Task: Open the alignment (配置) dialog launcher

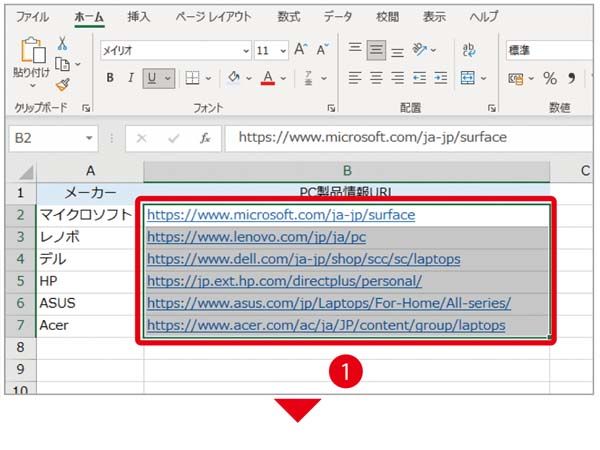Action: click(x=491, y=109)
